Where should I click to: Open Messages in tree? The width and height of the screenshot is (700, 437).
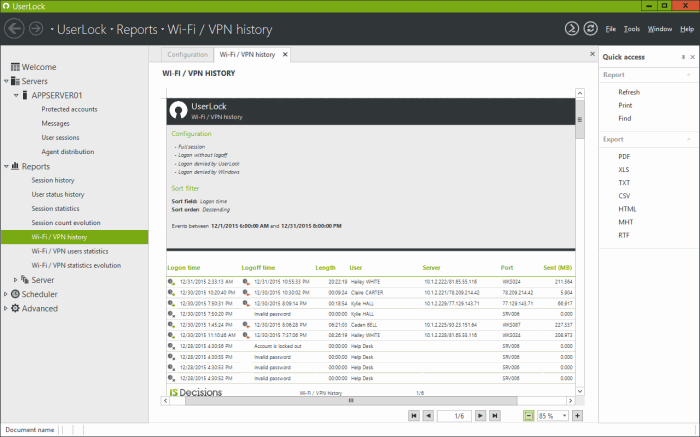click(55, 124)
